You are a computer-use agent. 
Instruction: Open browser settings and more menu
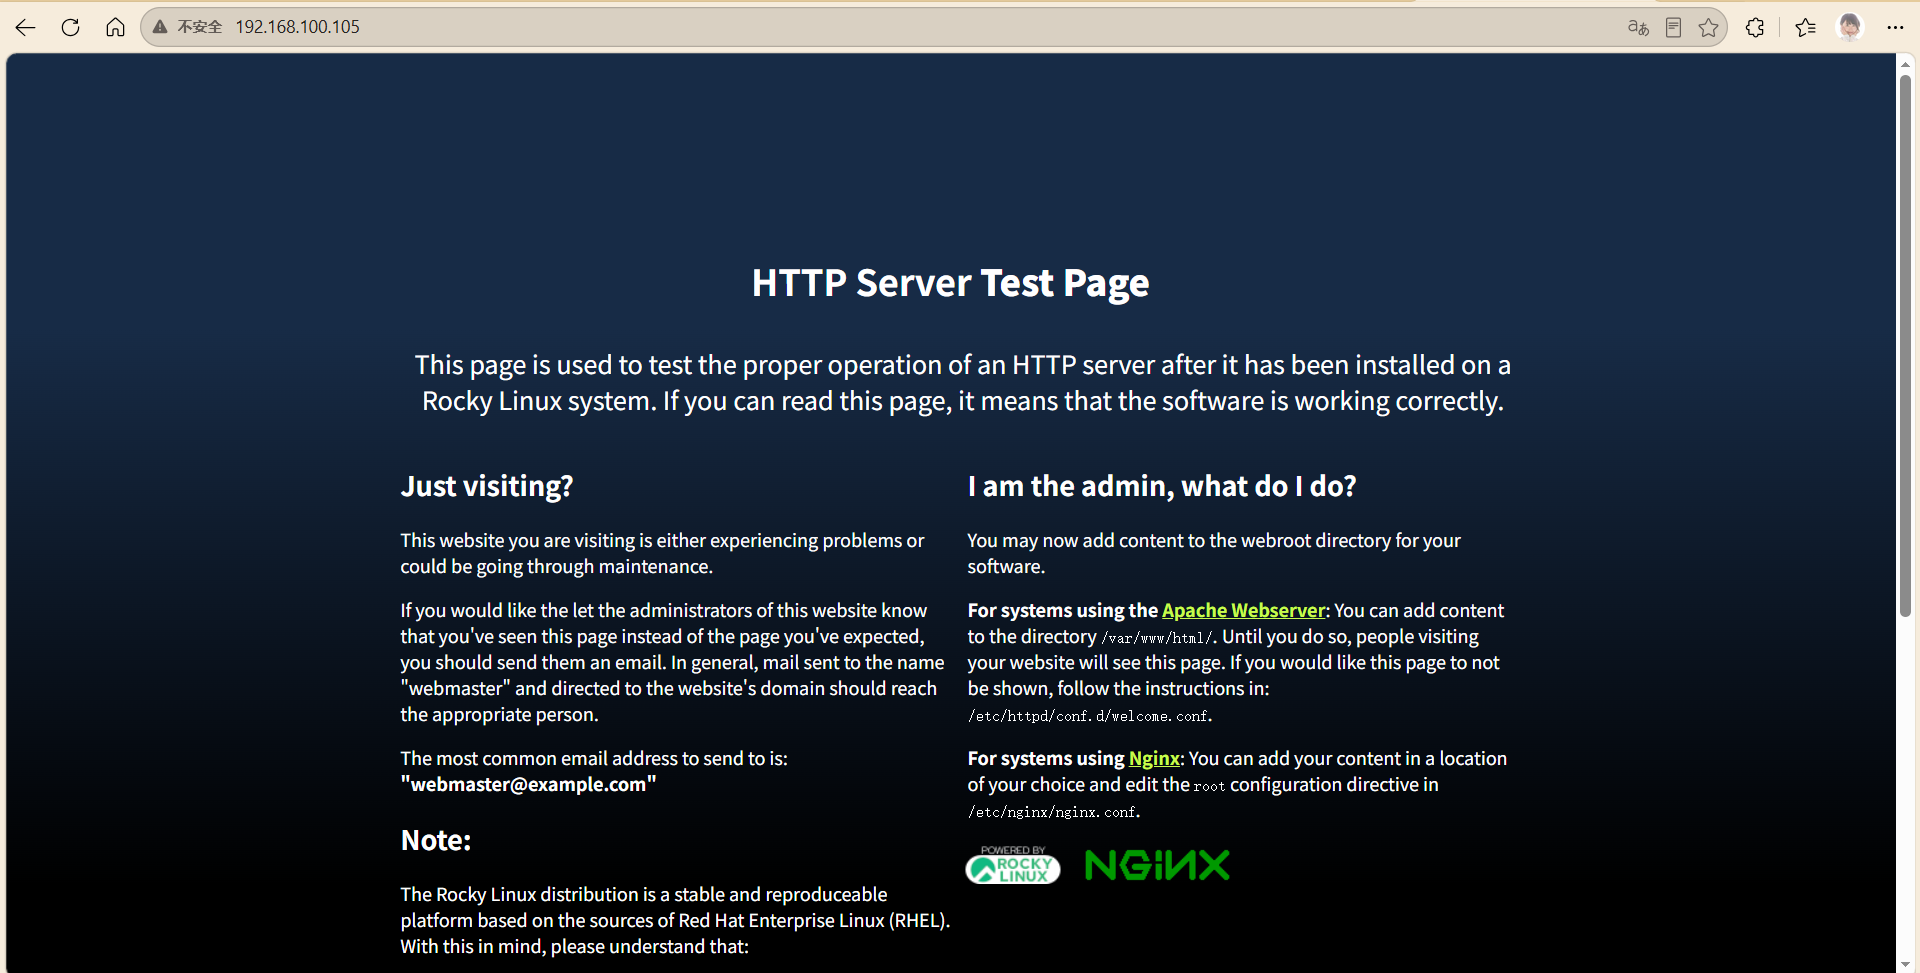(1895, 27)
